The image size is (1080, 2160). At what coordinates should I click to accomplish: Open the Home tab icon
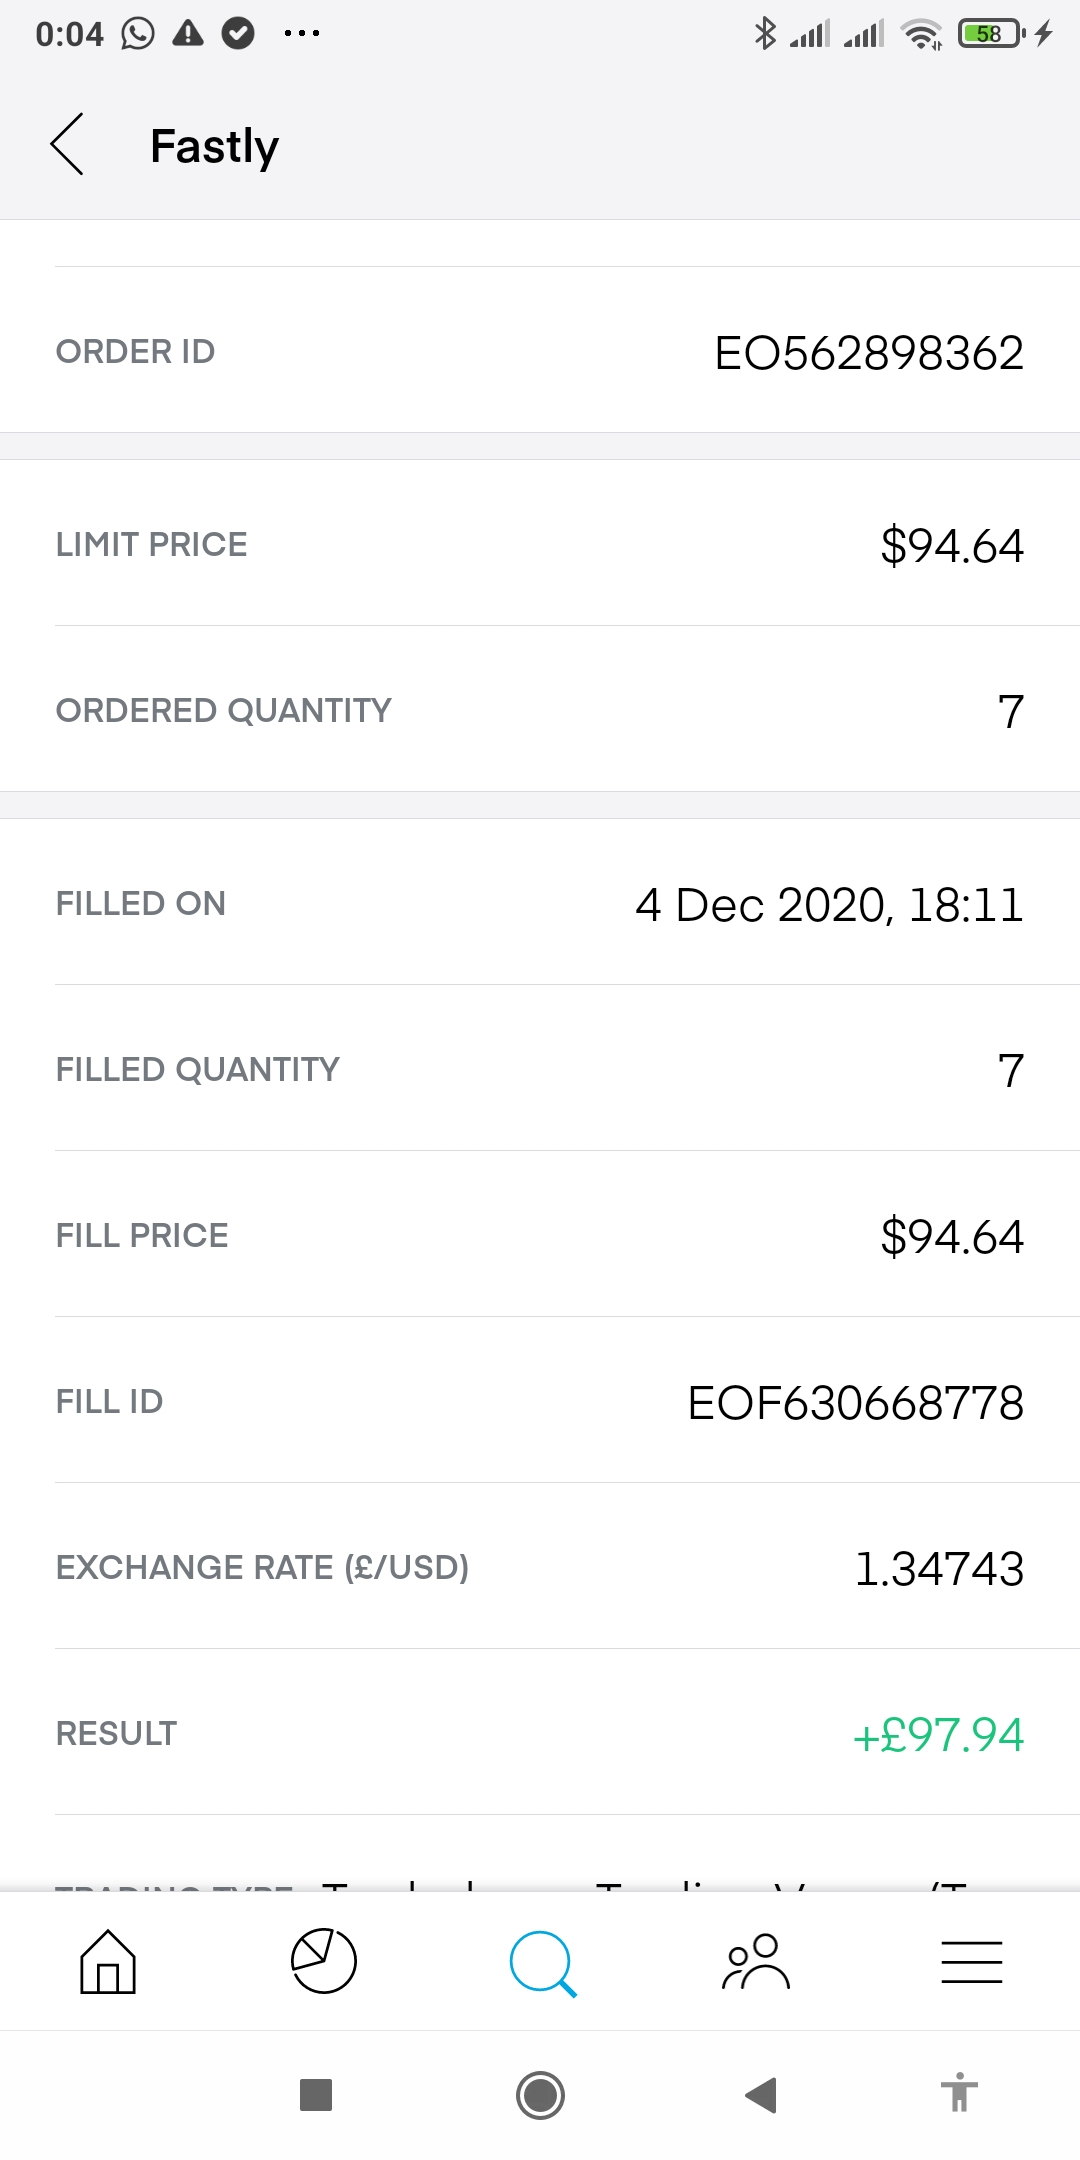coord(108,1961)
